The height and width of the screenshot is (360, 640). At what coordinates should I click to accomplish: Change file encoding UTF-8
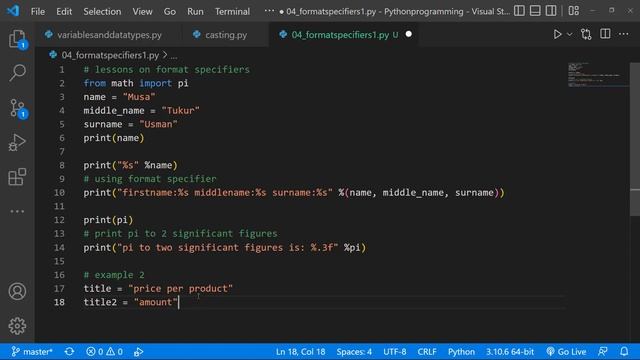tap(394, 351)
